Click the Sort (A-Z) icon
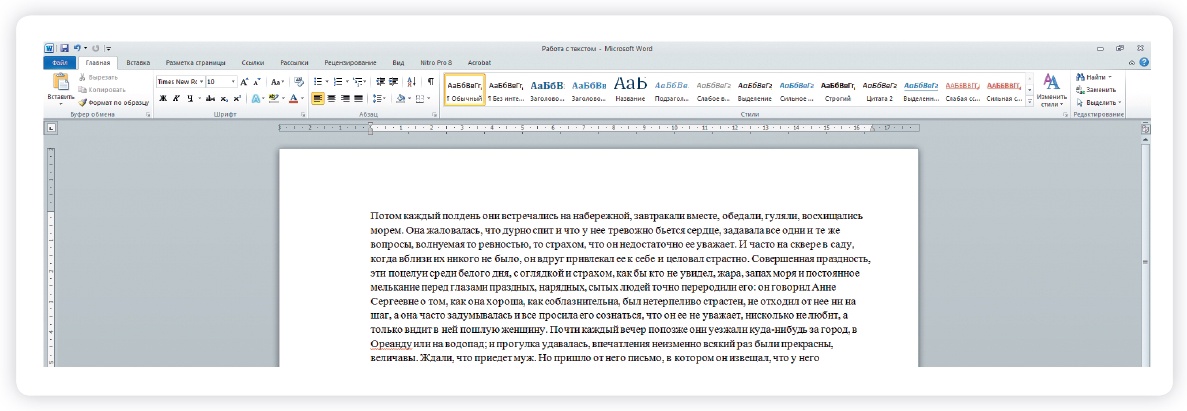Screen dimensions: 1187x411 [x=412, y=81]
